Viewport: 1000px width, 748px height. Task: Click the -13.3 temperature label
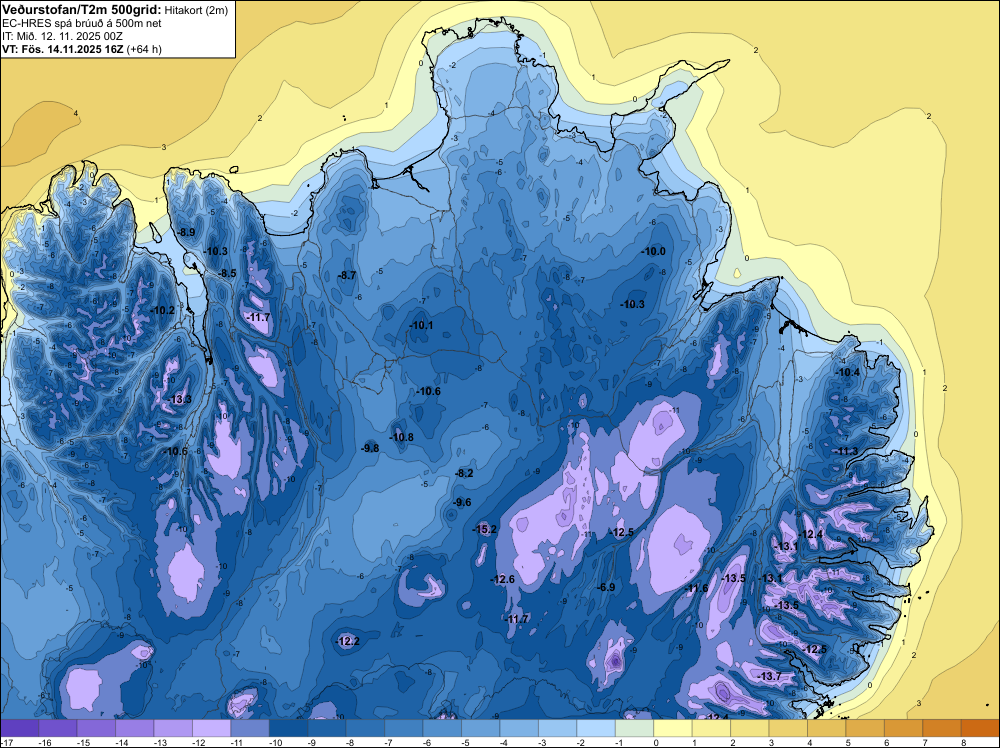(180, 399)
